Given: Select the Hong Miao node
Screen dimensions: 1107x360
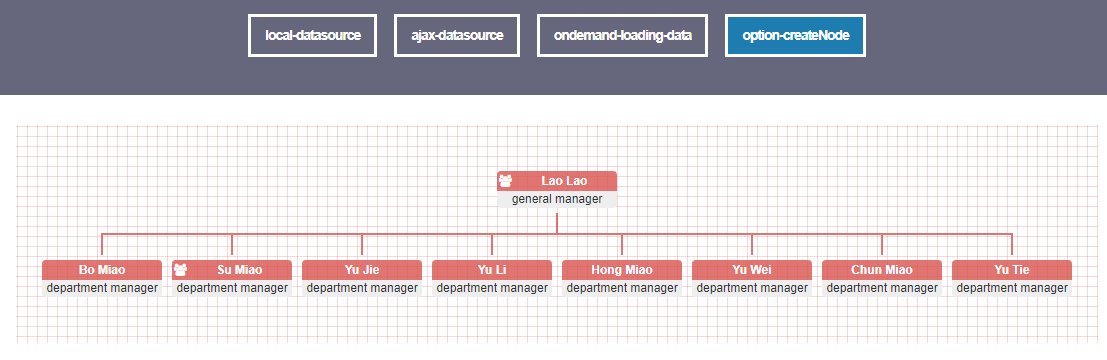Looking at the screenshot, I should (x=622, y=278).
